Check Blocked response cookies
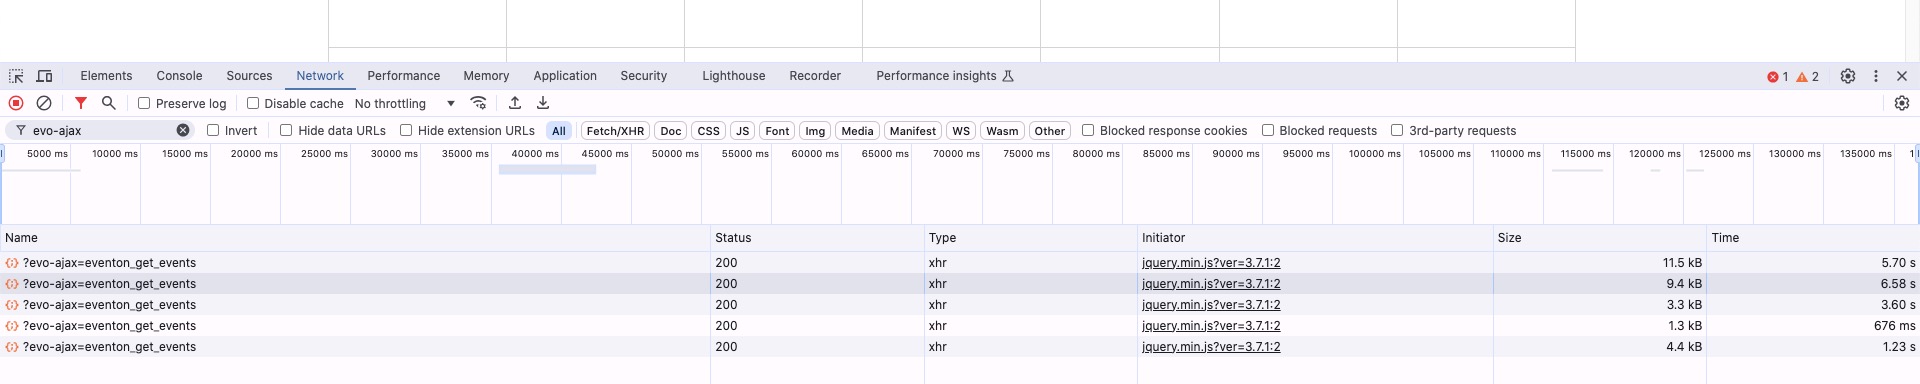1920x384 pixels. coord(1088,130)
